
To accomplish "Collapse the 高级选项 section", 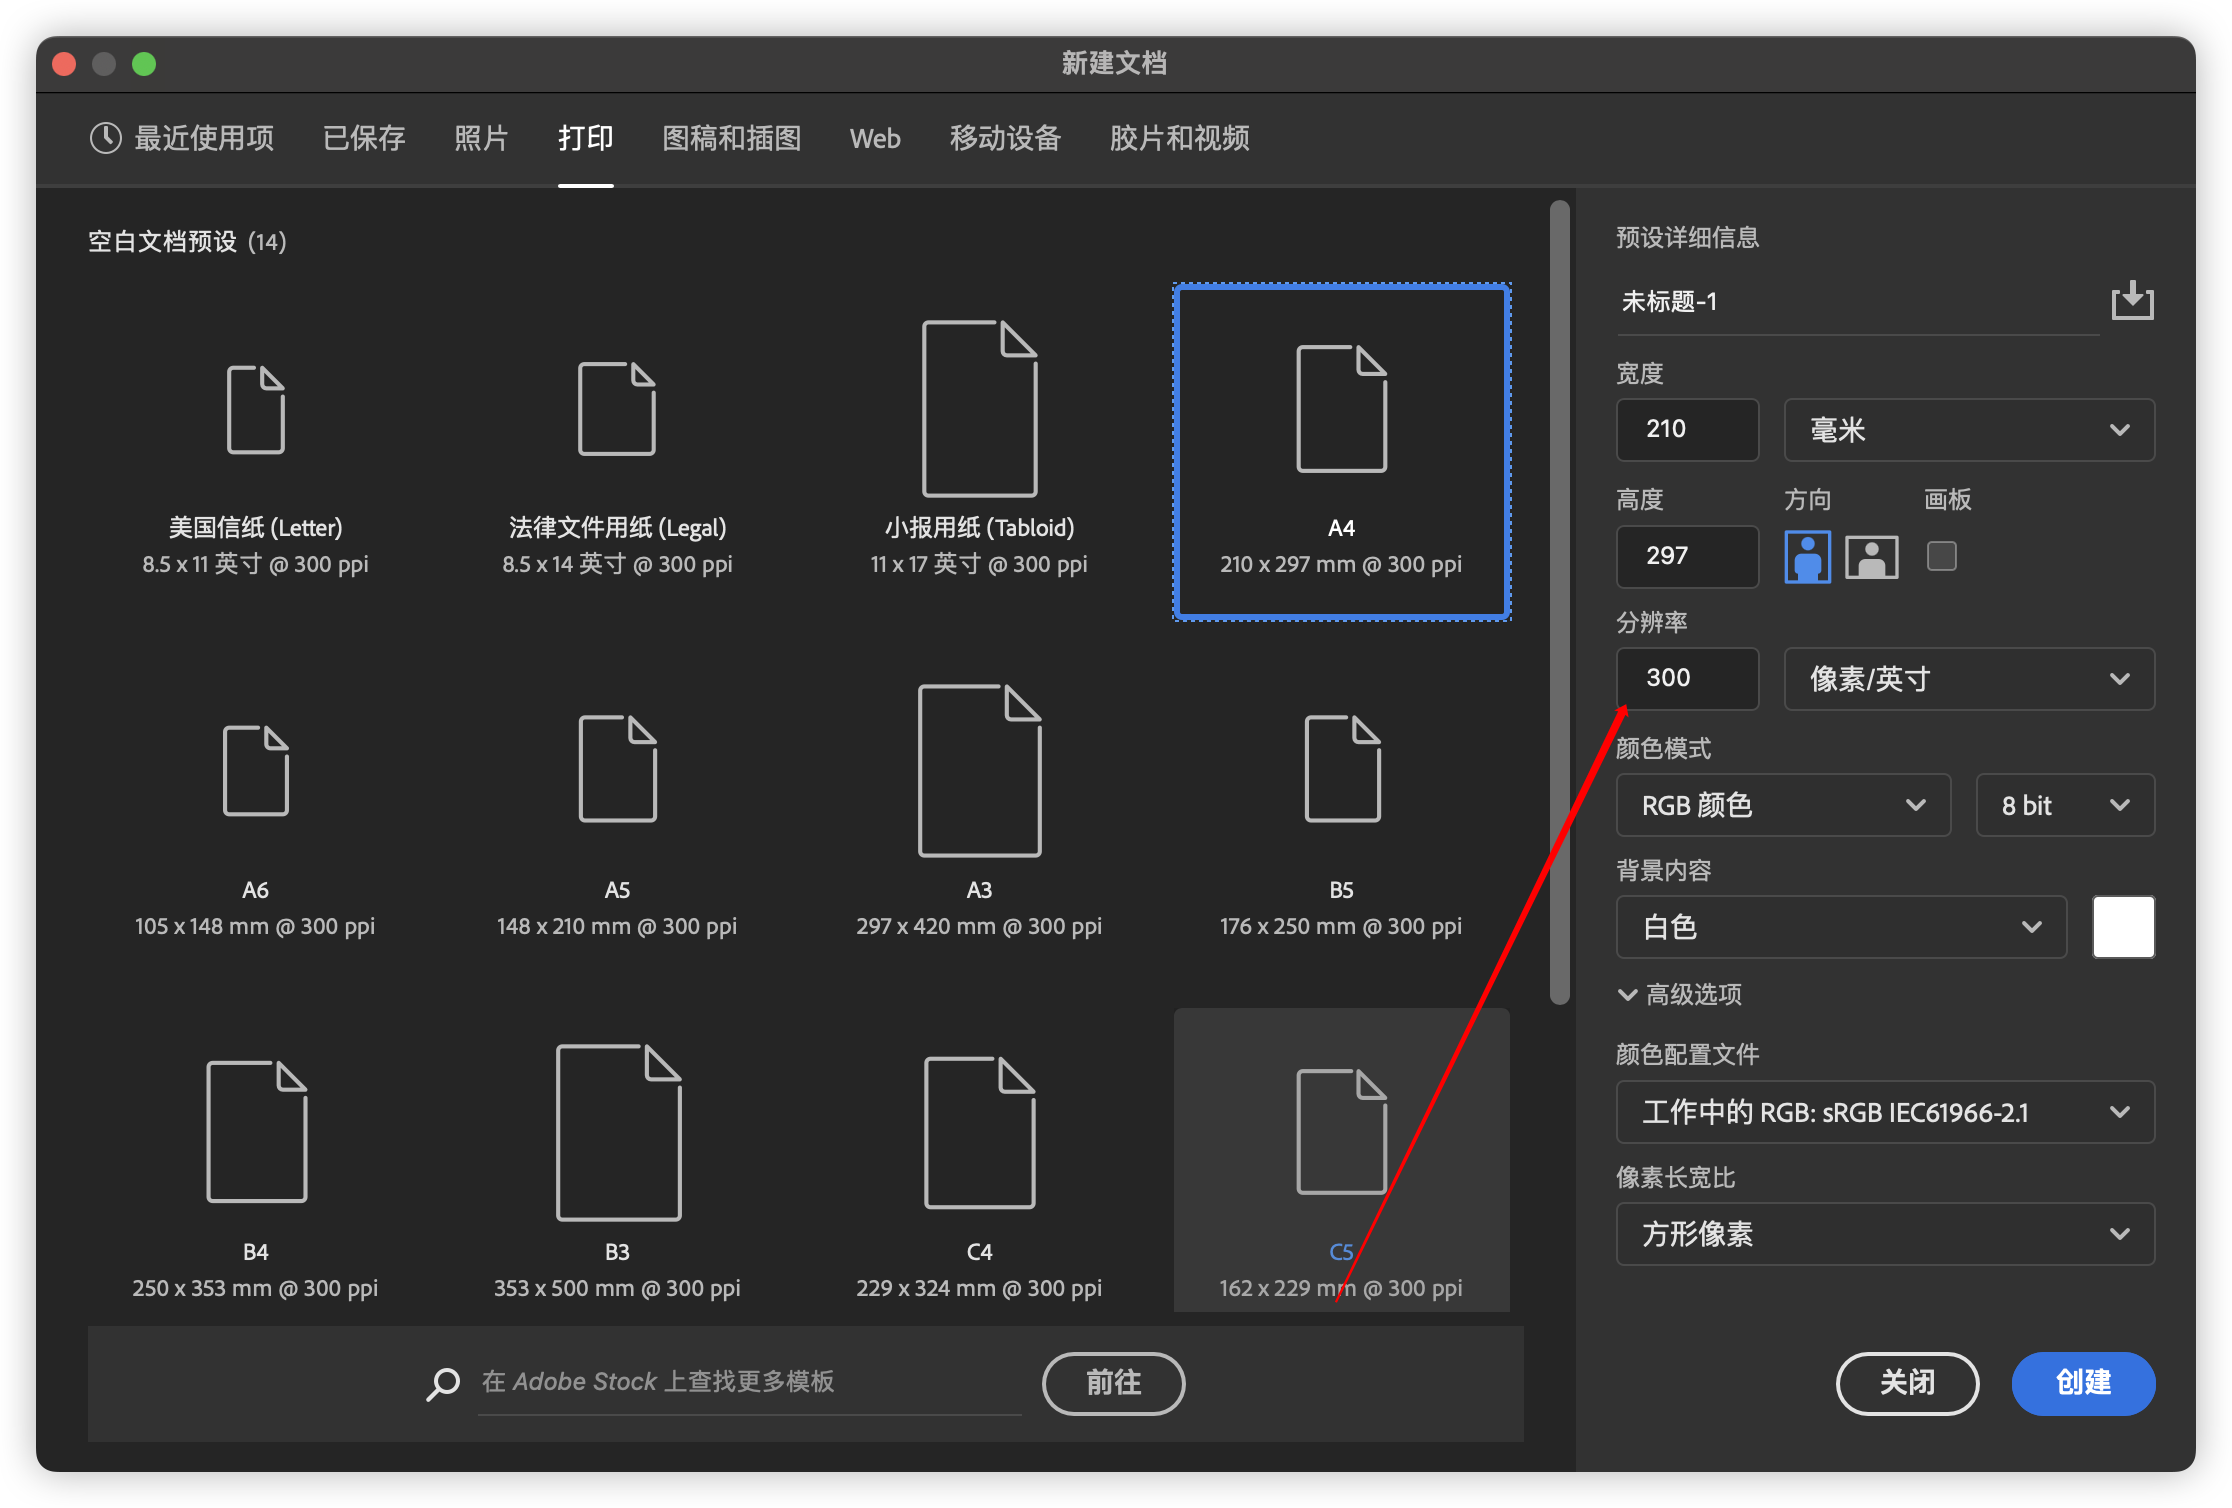I will point(1680,994).
